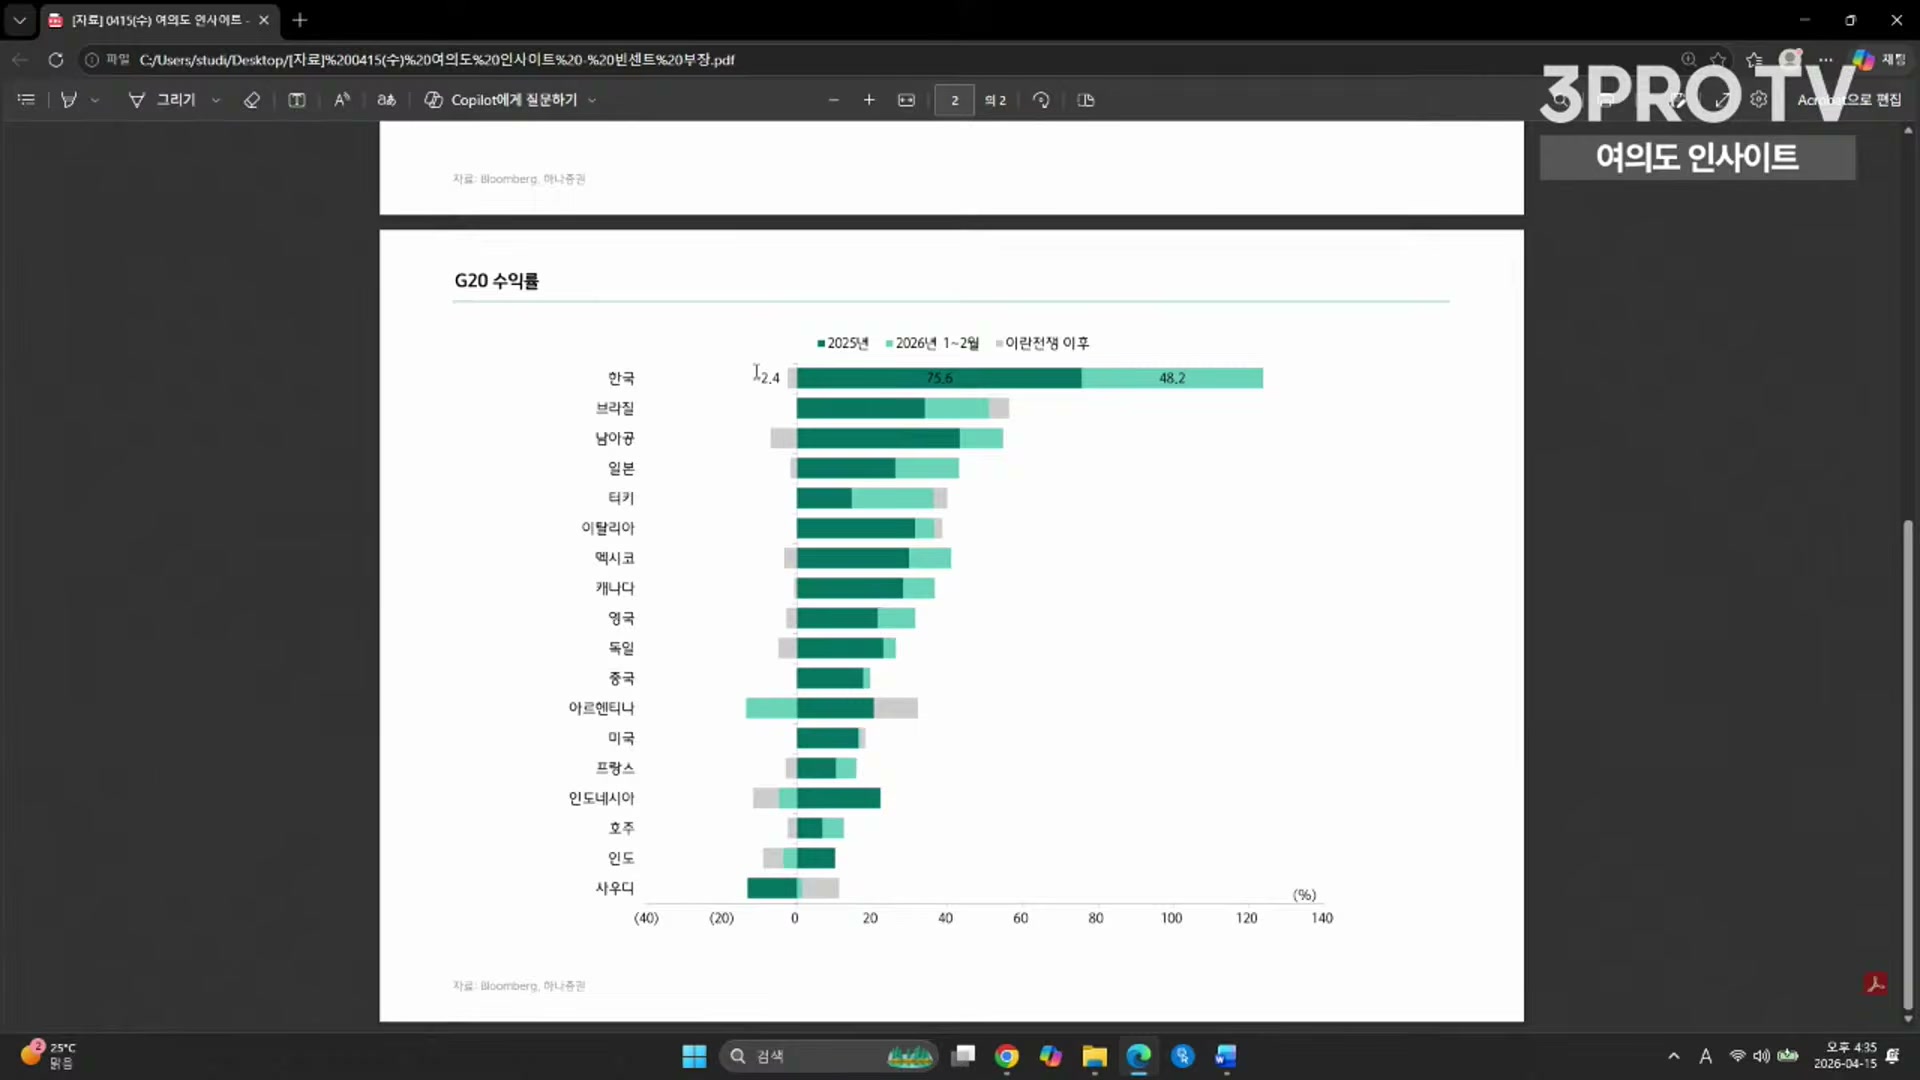Click the translate icon
The width and height of the screenshot is (1920, 1080).
pos(386,100)
